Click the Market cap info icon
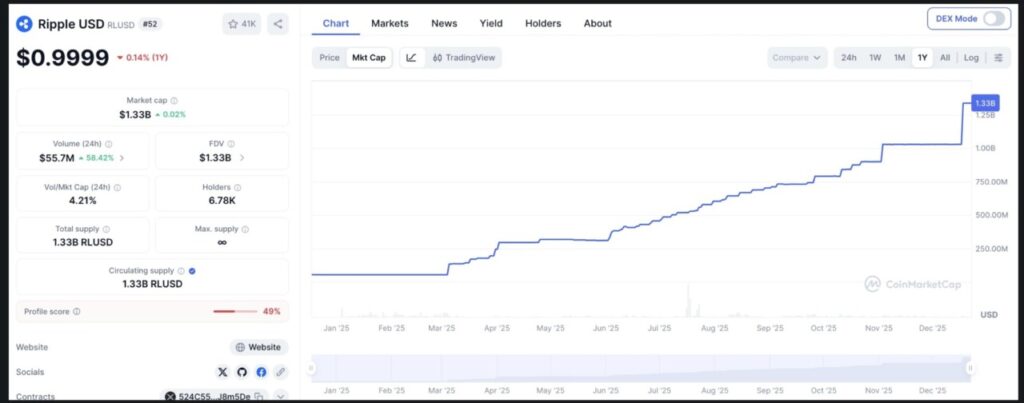 point(174,101)
